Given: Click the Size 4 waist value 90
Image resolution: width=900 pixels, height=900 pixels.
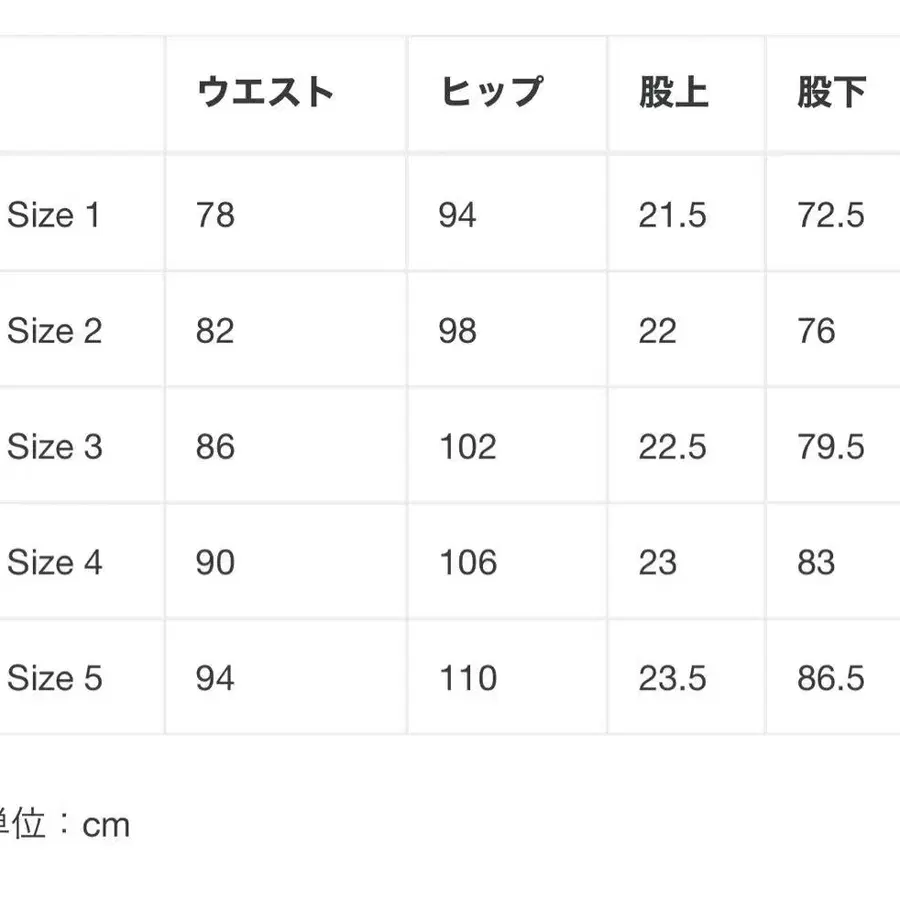Looking at the screenshot, I should click(215, 563).
